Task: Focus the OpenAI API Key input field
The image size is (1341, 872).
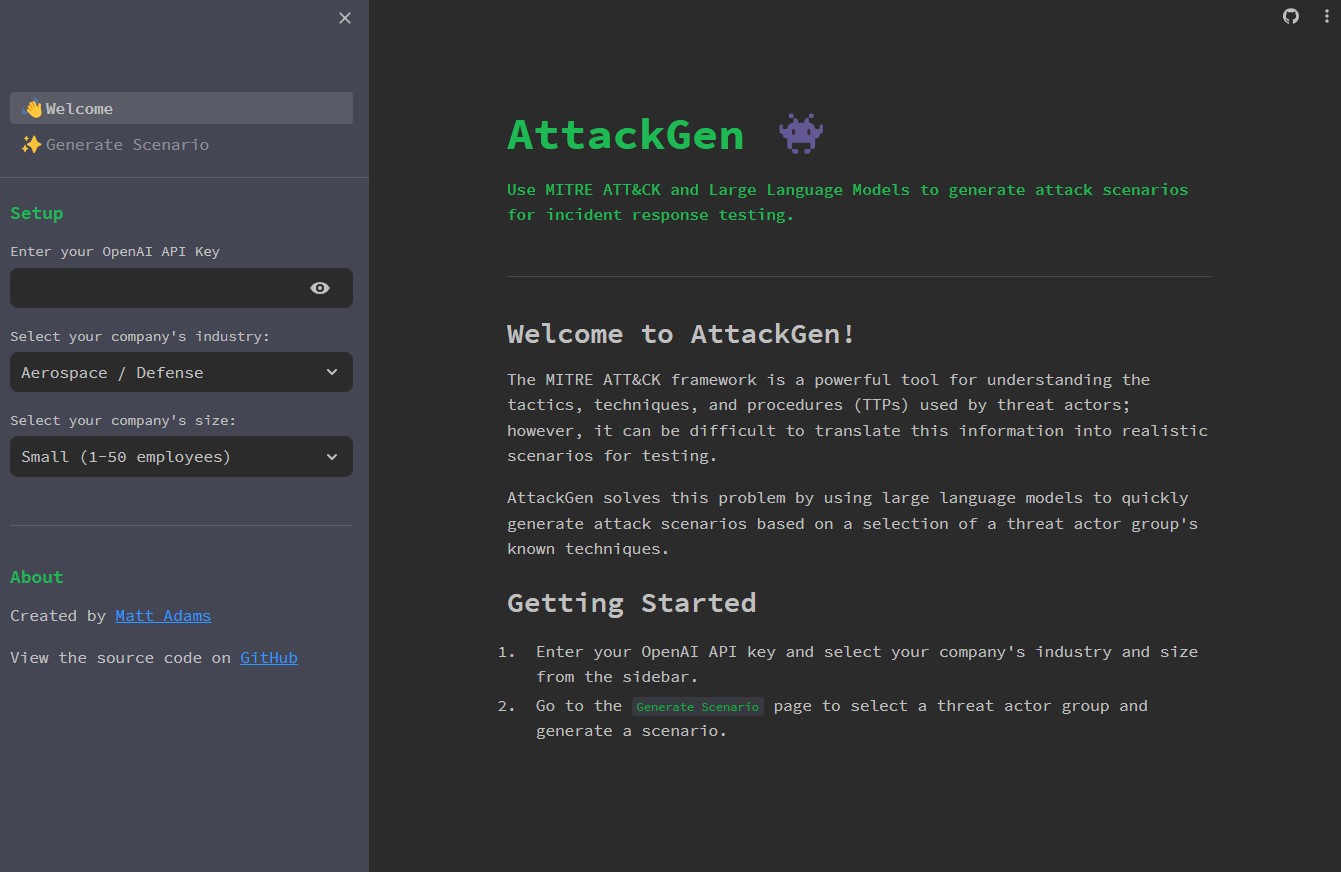Action: pyautogui.click(x=160, y=288)
